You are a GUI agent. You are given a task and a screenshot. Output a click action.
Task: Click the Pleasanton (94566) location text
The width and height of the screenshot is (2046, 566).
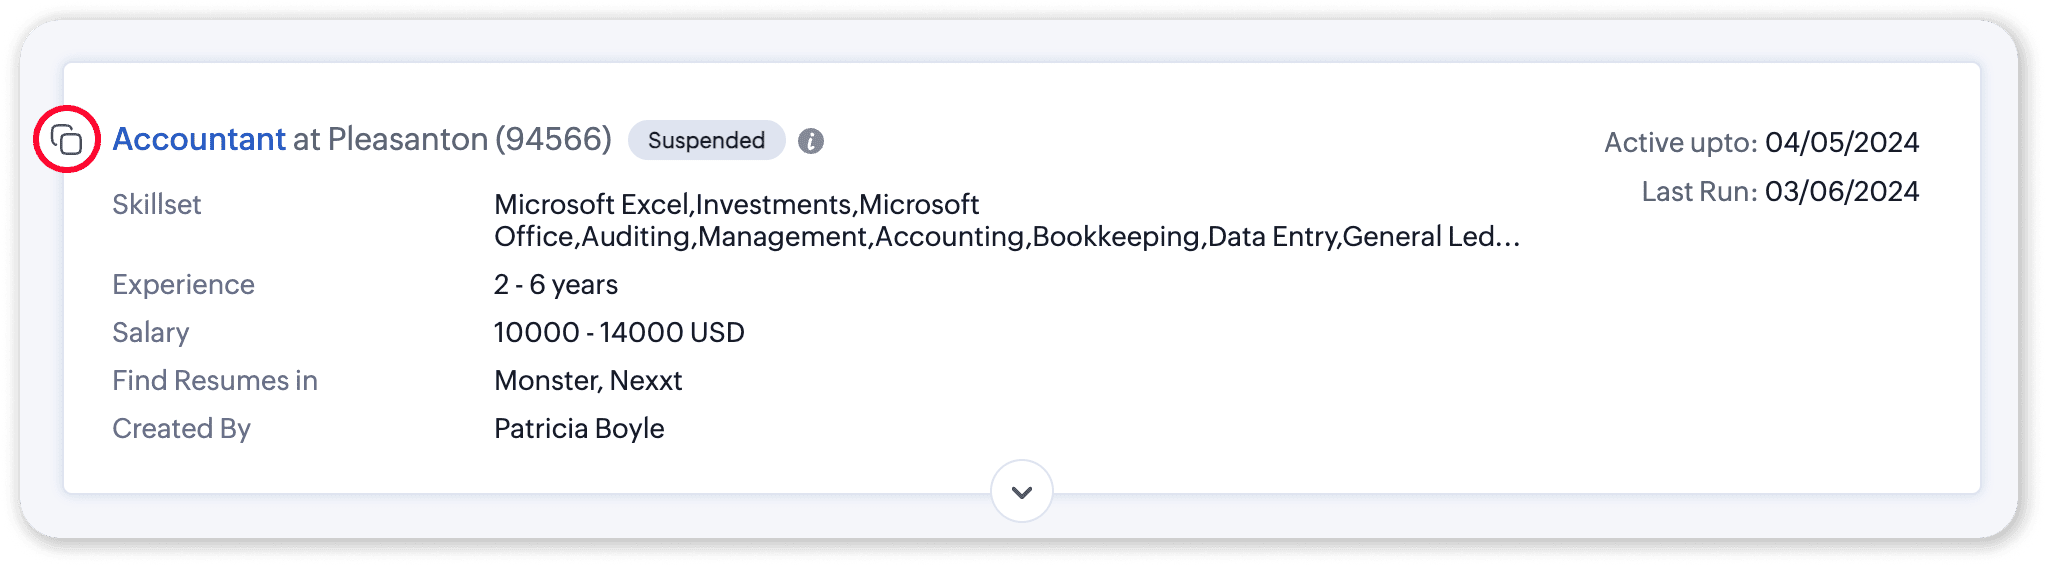(x=469, y=139)
